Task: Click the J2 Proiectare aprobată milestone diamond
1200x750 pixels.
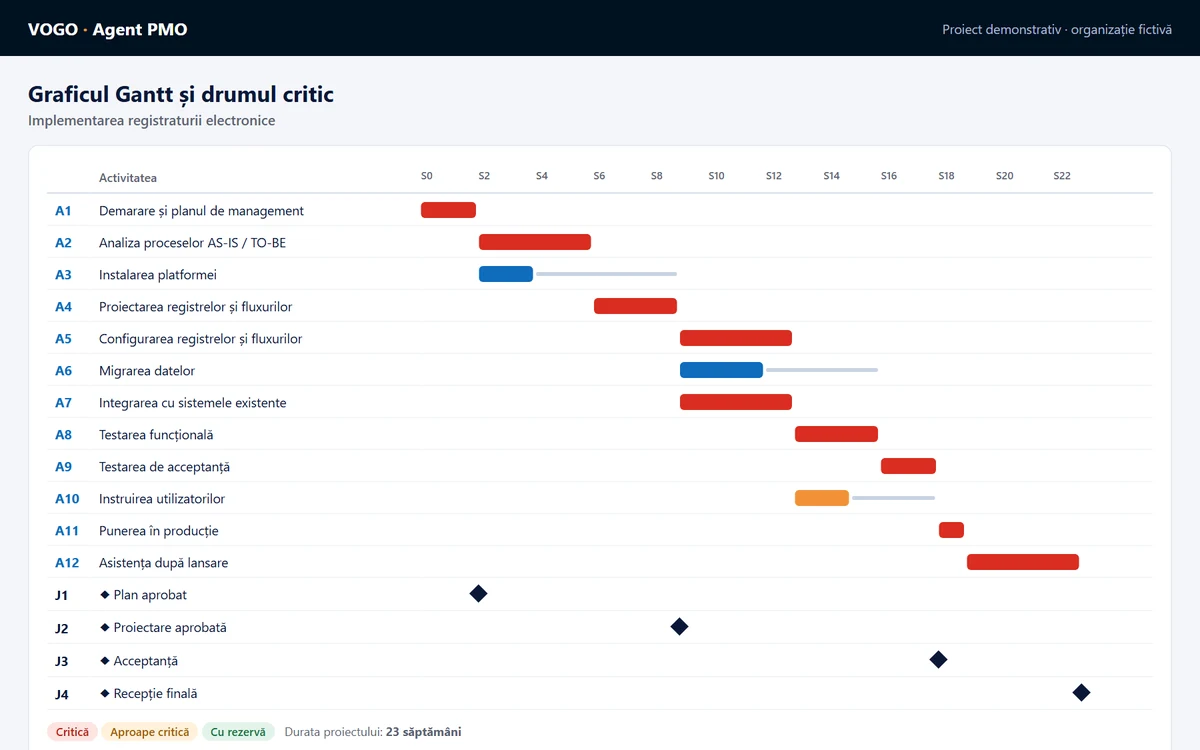Action: point(679,627)
